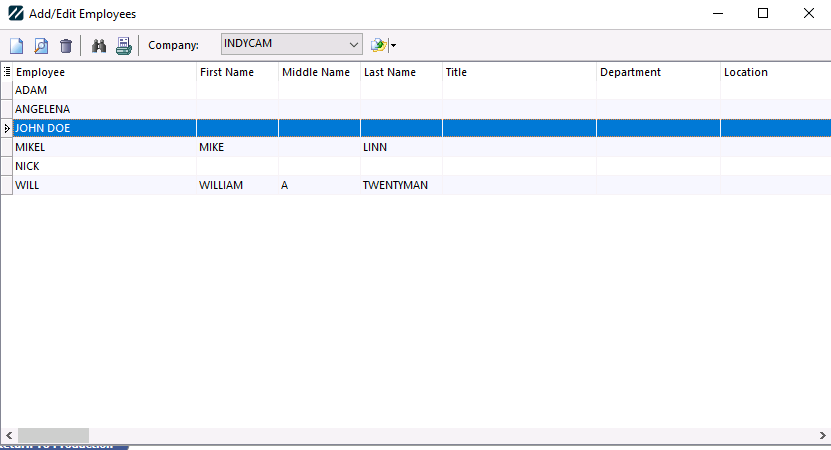831x450 pixels.
Task: Click the app logo in title bar
Action: click(x=16, y=14)
